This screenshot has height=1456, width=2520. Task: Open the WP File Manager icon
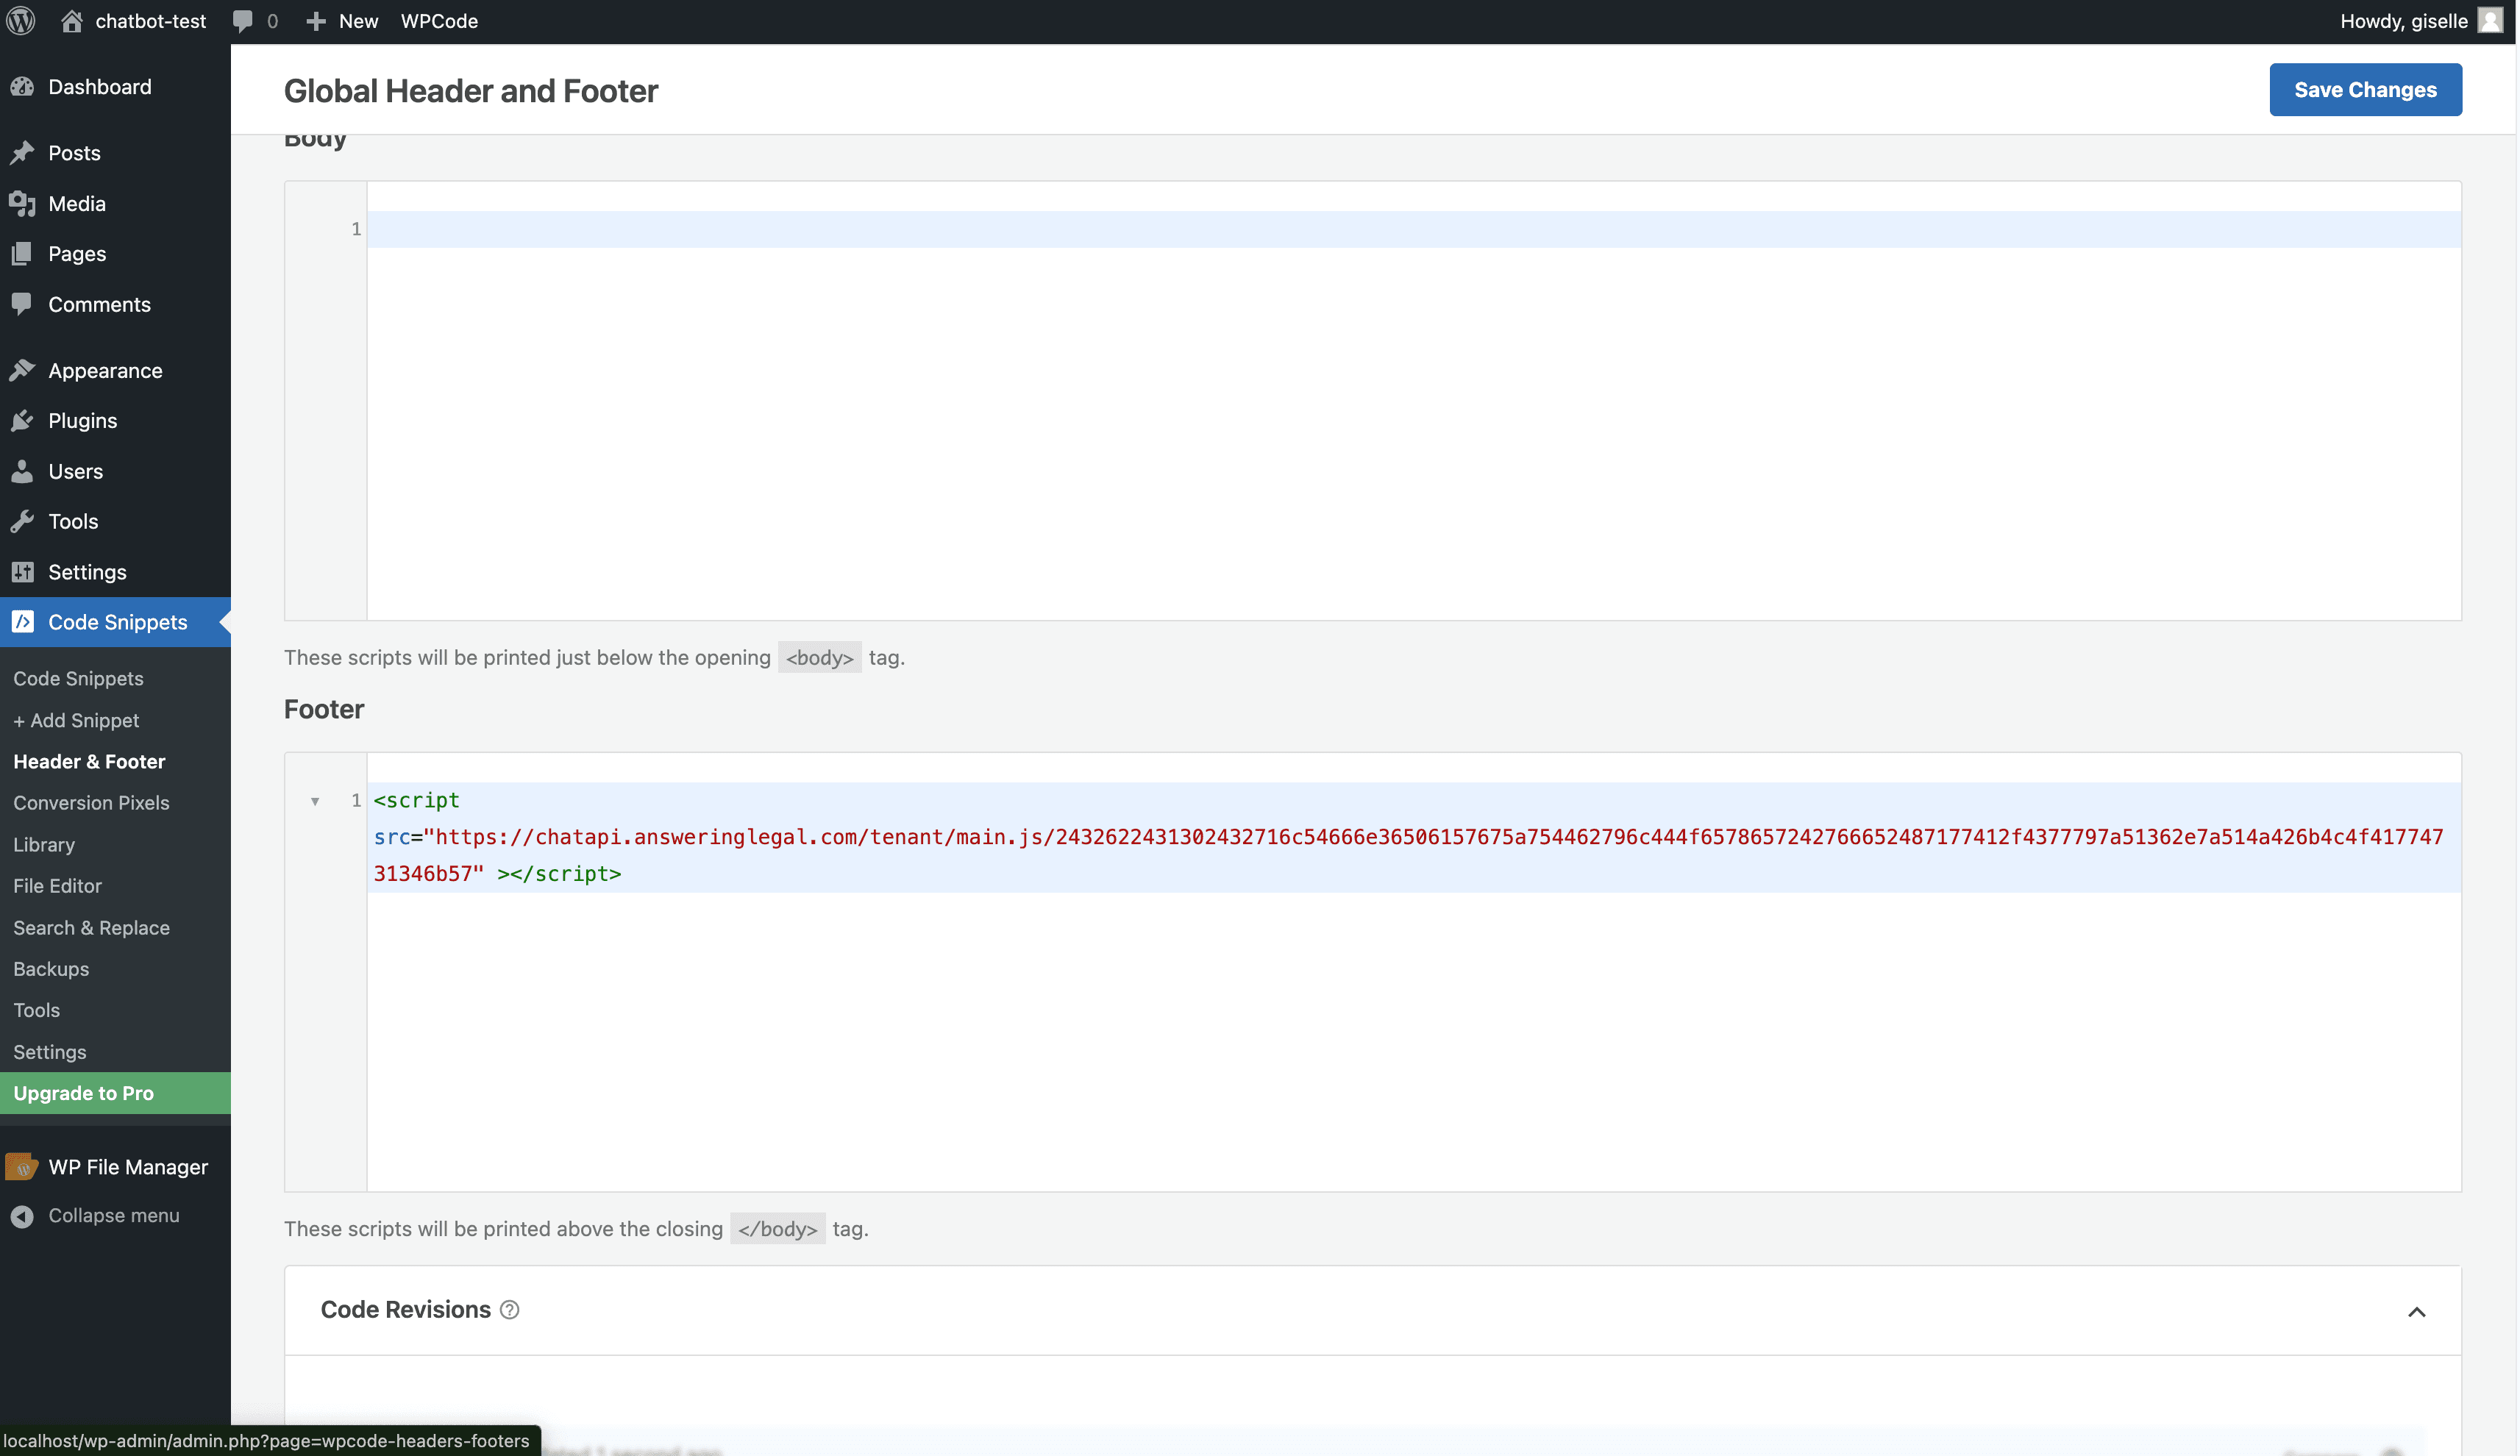(x=22, y=1167)
